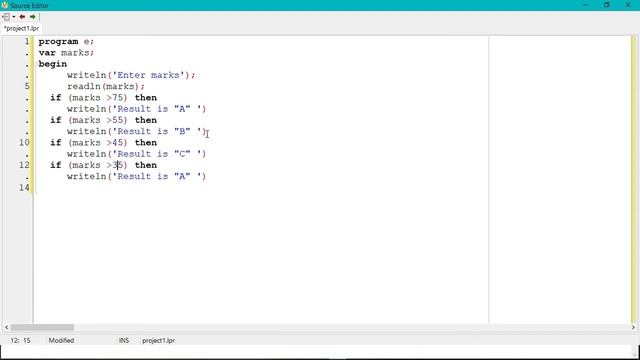
Task: Minimize the Source Editor window
Action: (586, 5)
